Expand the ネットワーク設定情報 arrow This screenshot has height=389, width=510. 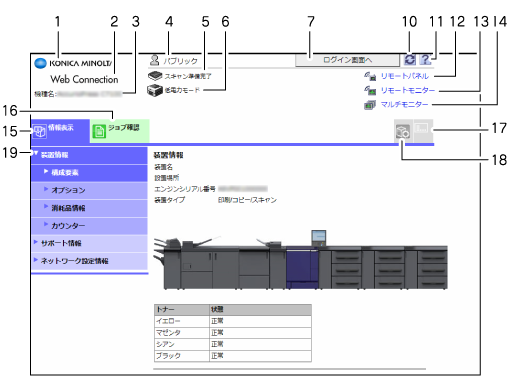pos(36,260)
